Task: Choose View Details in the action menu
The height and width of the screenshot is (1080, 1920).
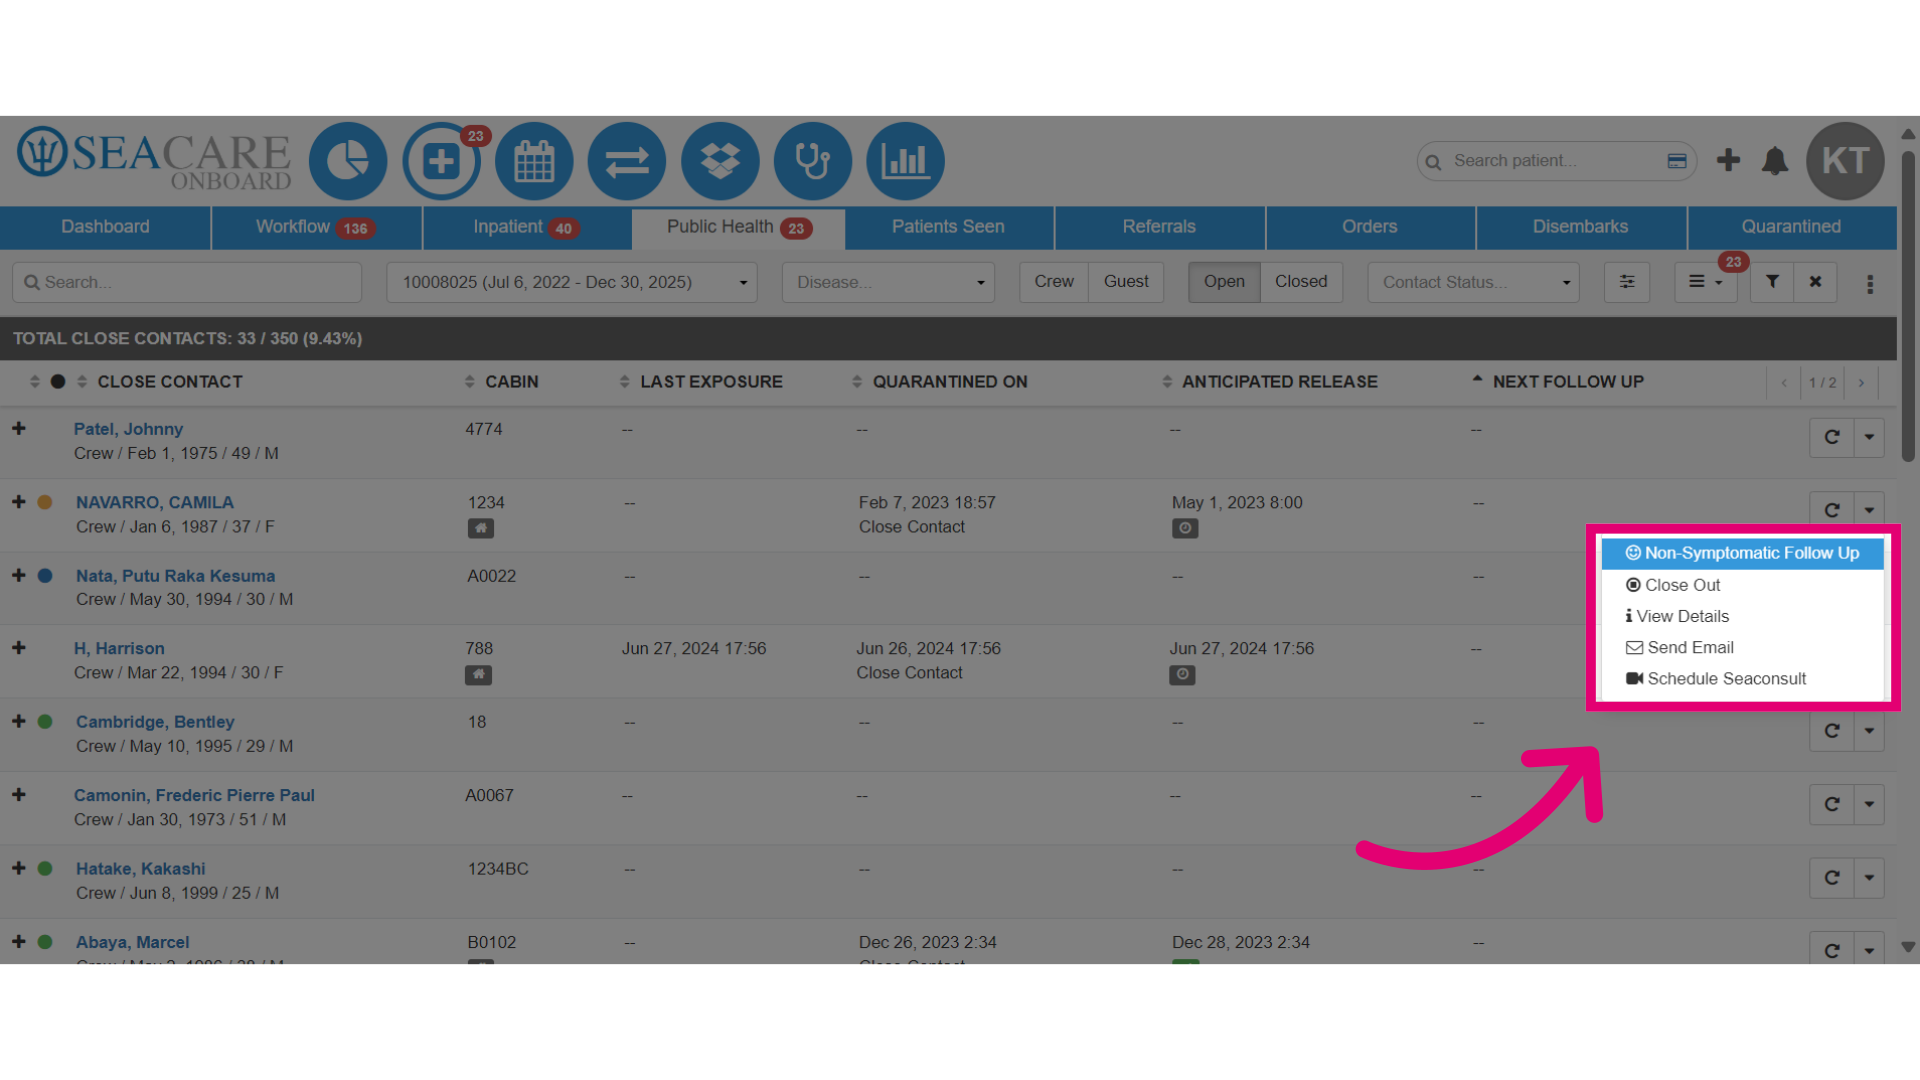Action: tap(1742, 616)
